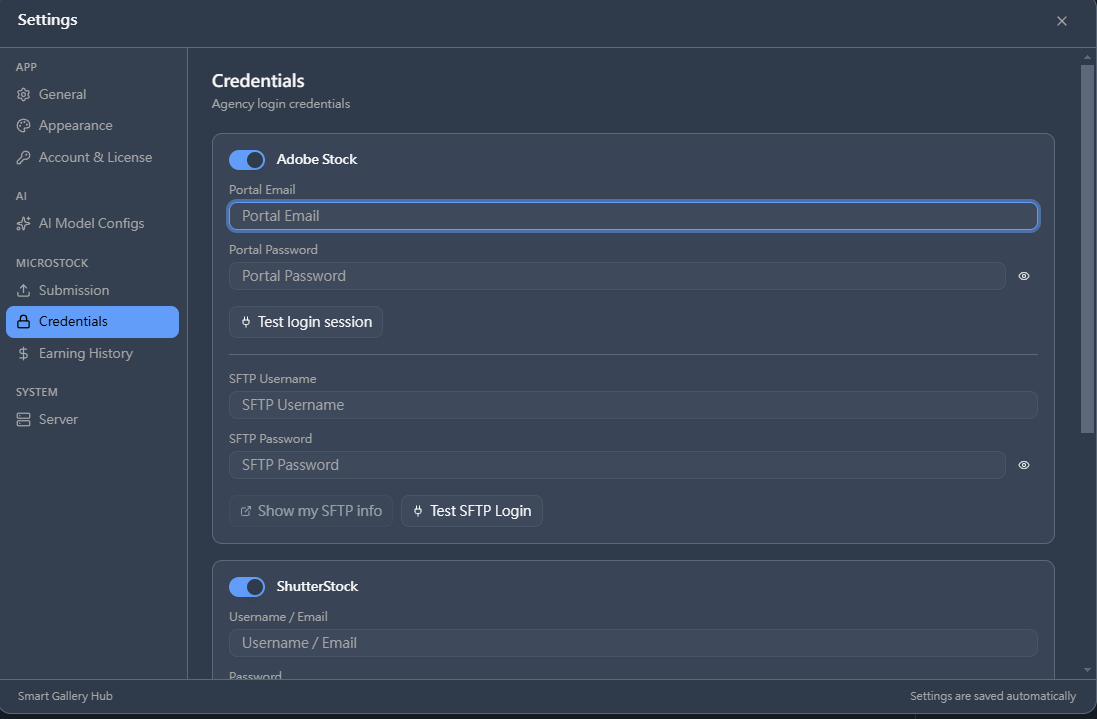Image resolution: width=1097 pixels, height=719 pixels.
Task: Click the Appearance palette icon
Action: tap(23, 126)
